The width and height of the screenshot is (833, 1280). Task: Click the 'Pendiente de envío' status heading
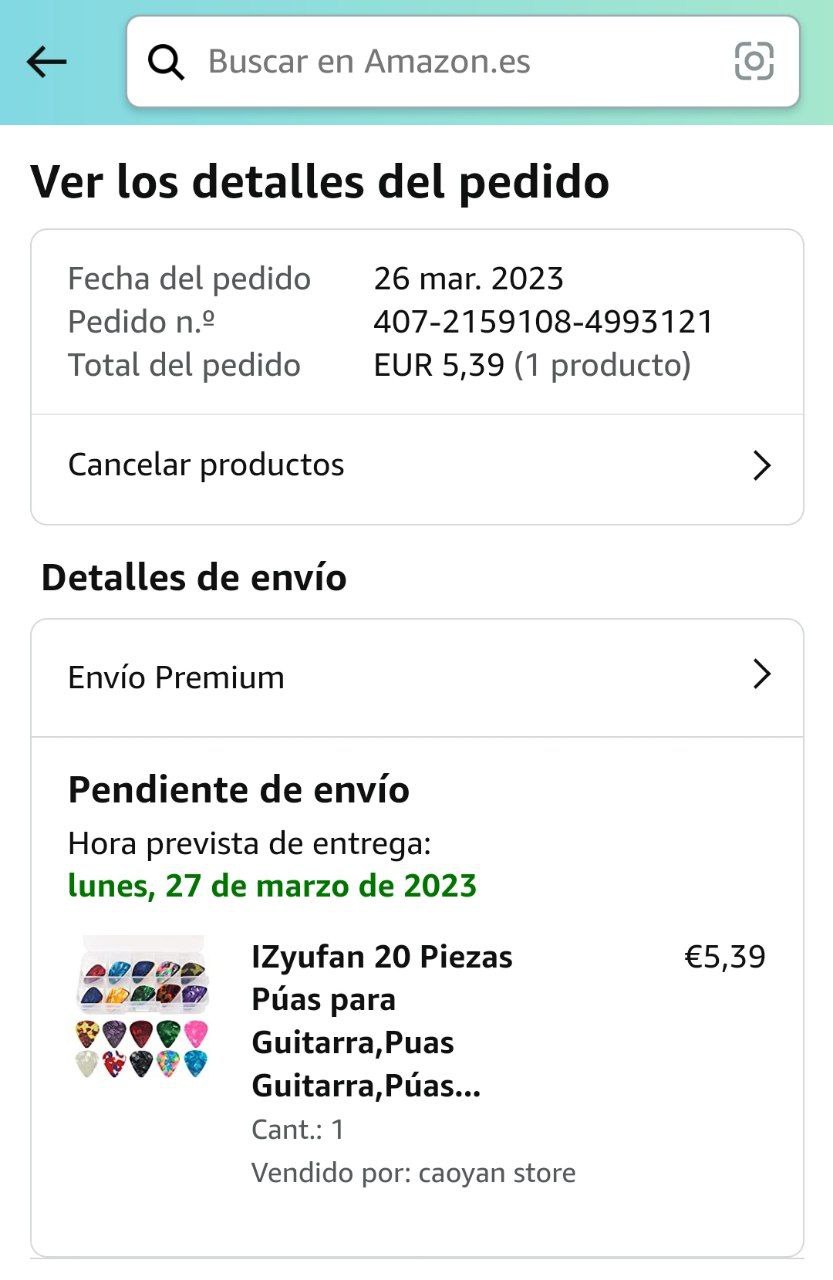pyautogui.click(x=239, y=790)
